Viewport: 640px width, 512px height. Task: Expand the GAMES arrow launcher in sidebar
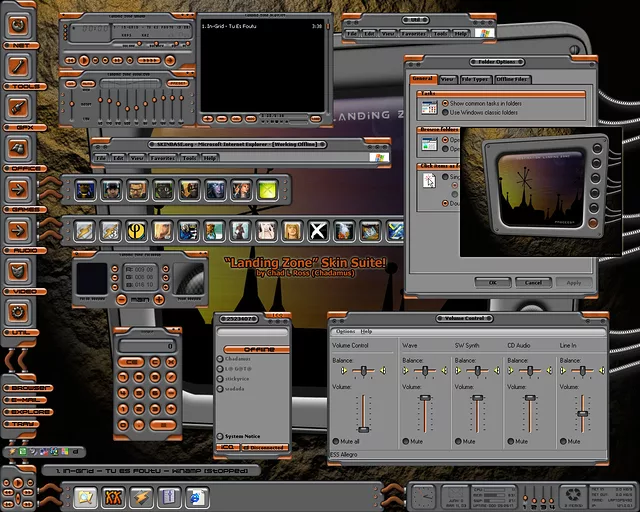coord(19,189)
